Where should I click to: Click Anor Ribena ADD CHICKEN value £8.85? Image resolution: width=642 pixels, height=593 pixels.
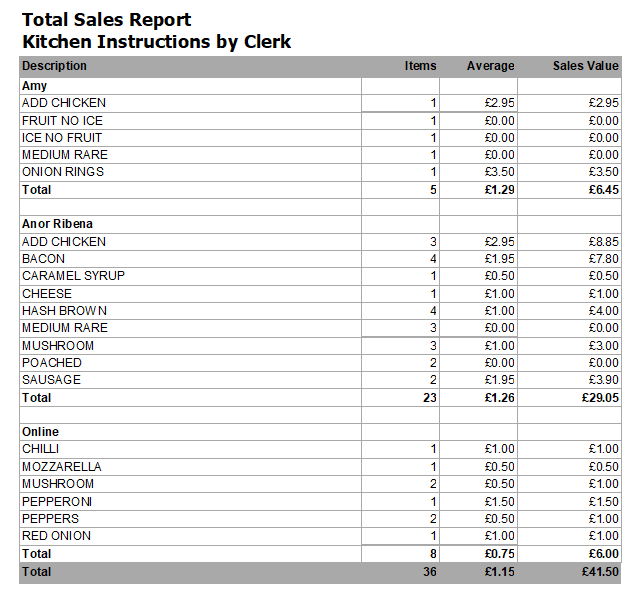click(604, 242)
